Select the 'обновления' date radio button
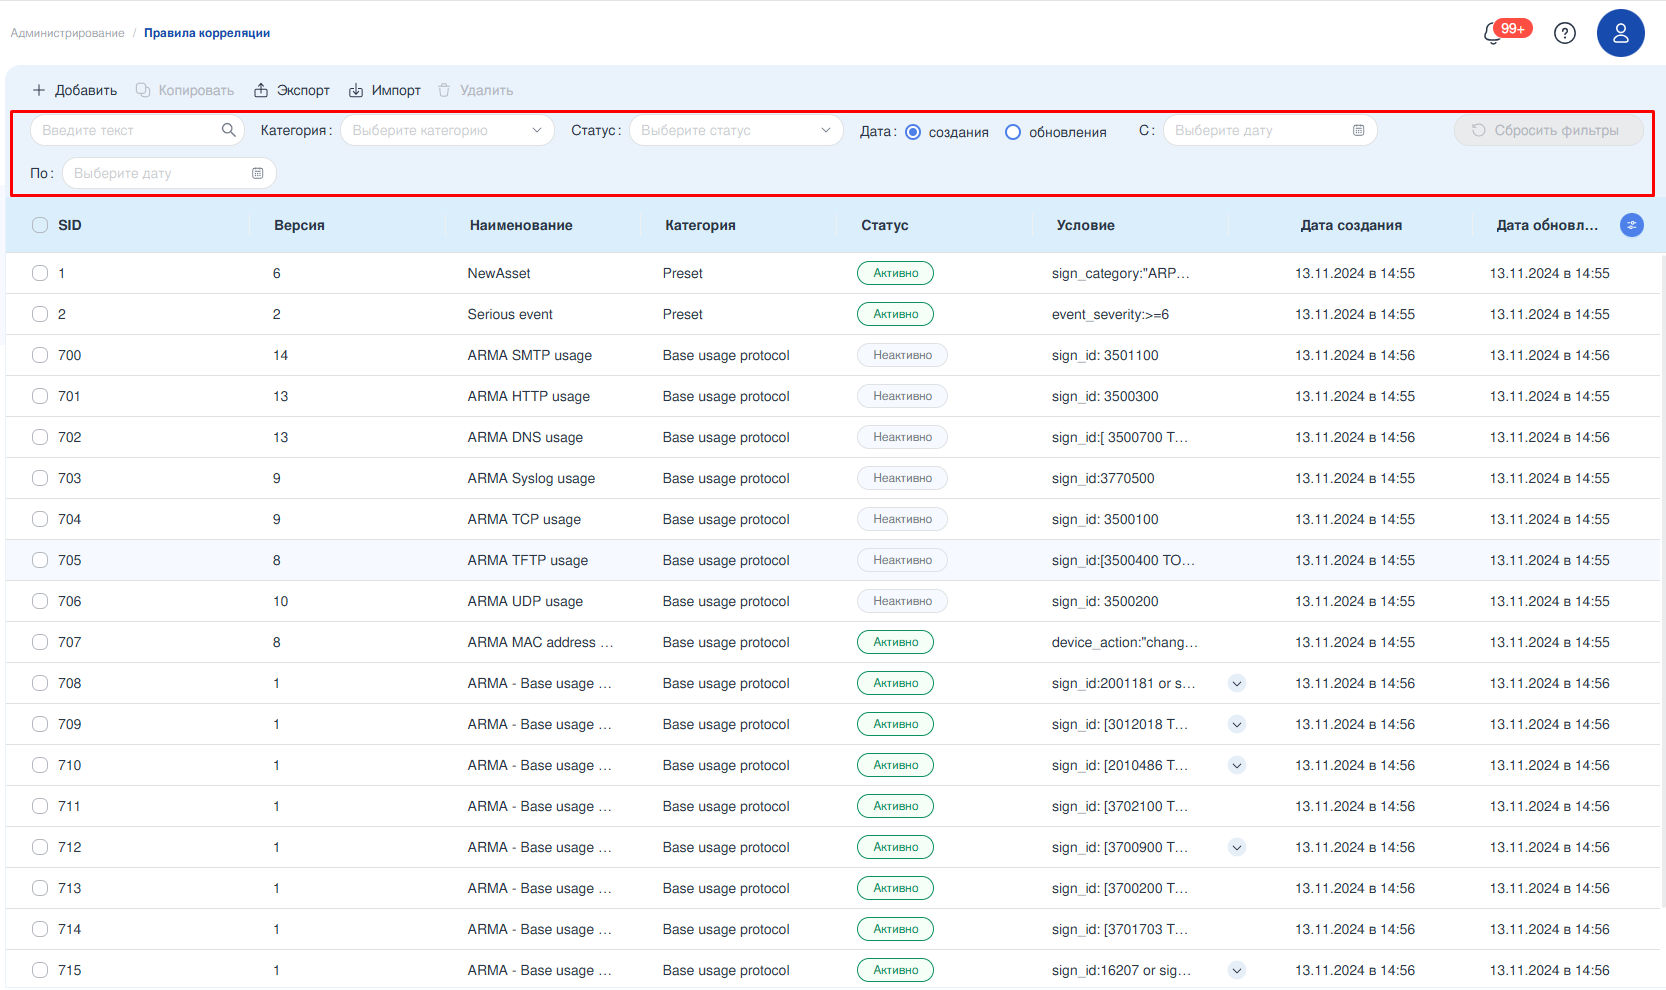 pyautogui.click(x=1013, y=132)
